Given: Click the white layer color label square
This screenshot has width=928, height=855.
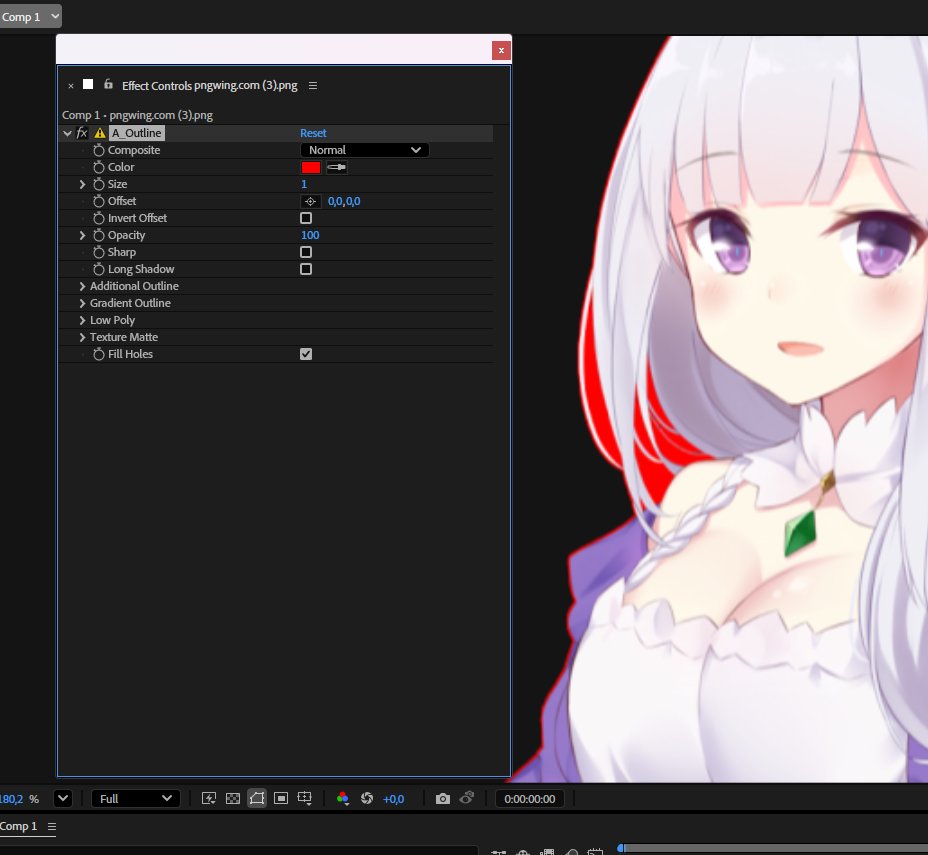Looking at the screenshot, I should 88,84.
